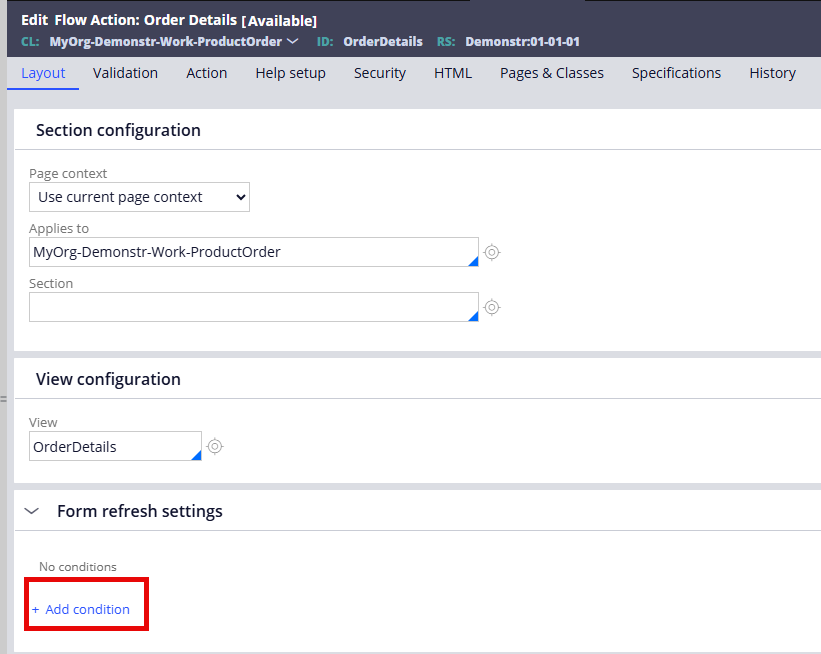The image size is (821, 654).
Task: Switch to the Validation tab
Action: point(125,72)
